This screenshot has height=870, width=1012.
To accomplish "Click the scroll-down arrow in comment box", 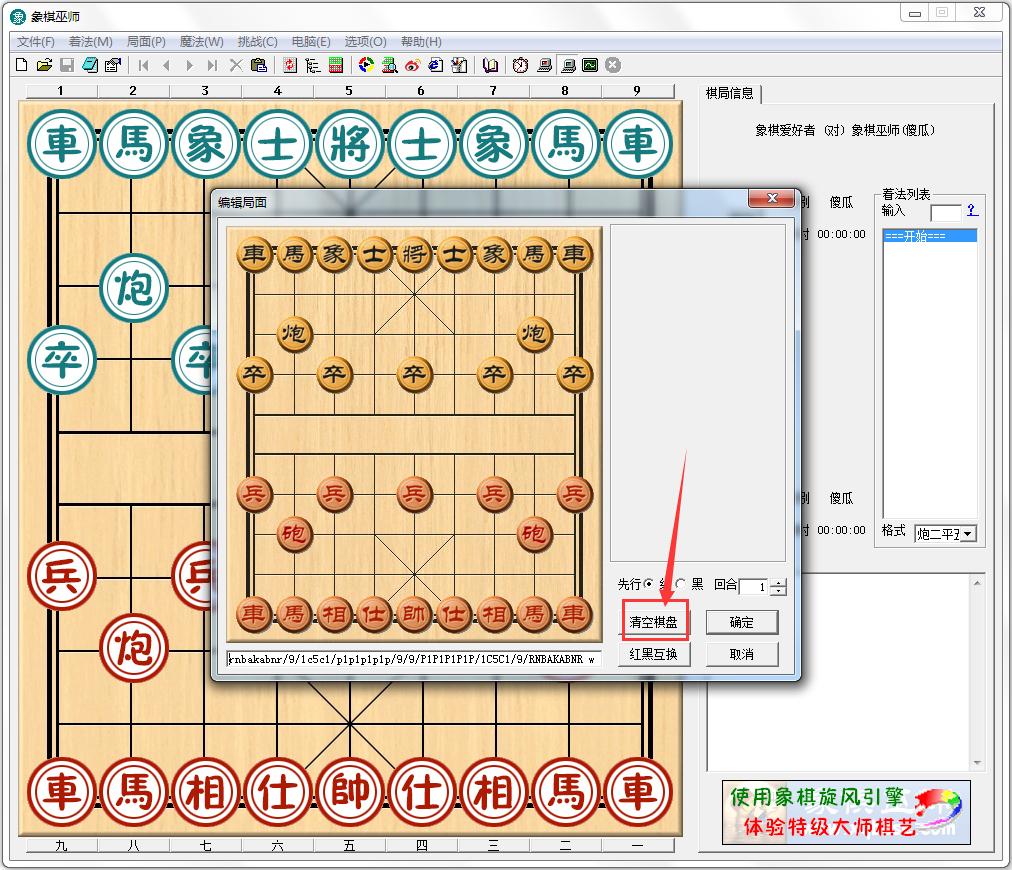I will 977,763.
